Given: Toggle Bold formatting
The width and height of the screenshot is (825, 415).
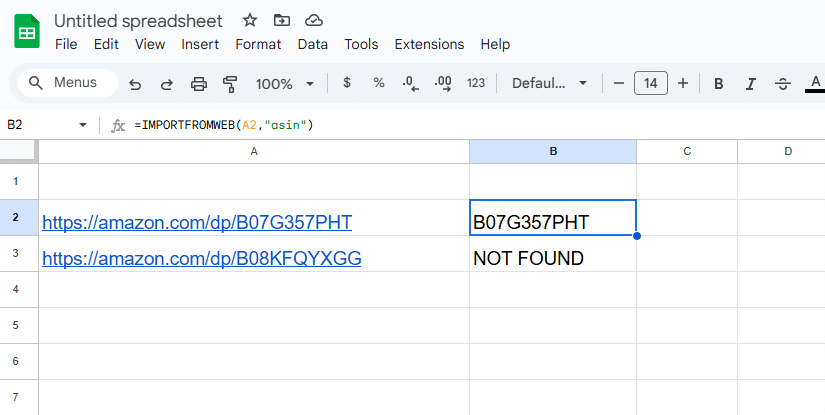Looking at the screenshot, I should click(x=718, y=84).
